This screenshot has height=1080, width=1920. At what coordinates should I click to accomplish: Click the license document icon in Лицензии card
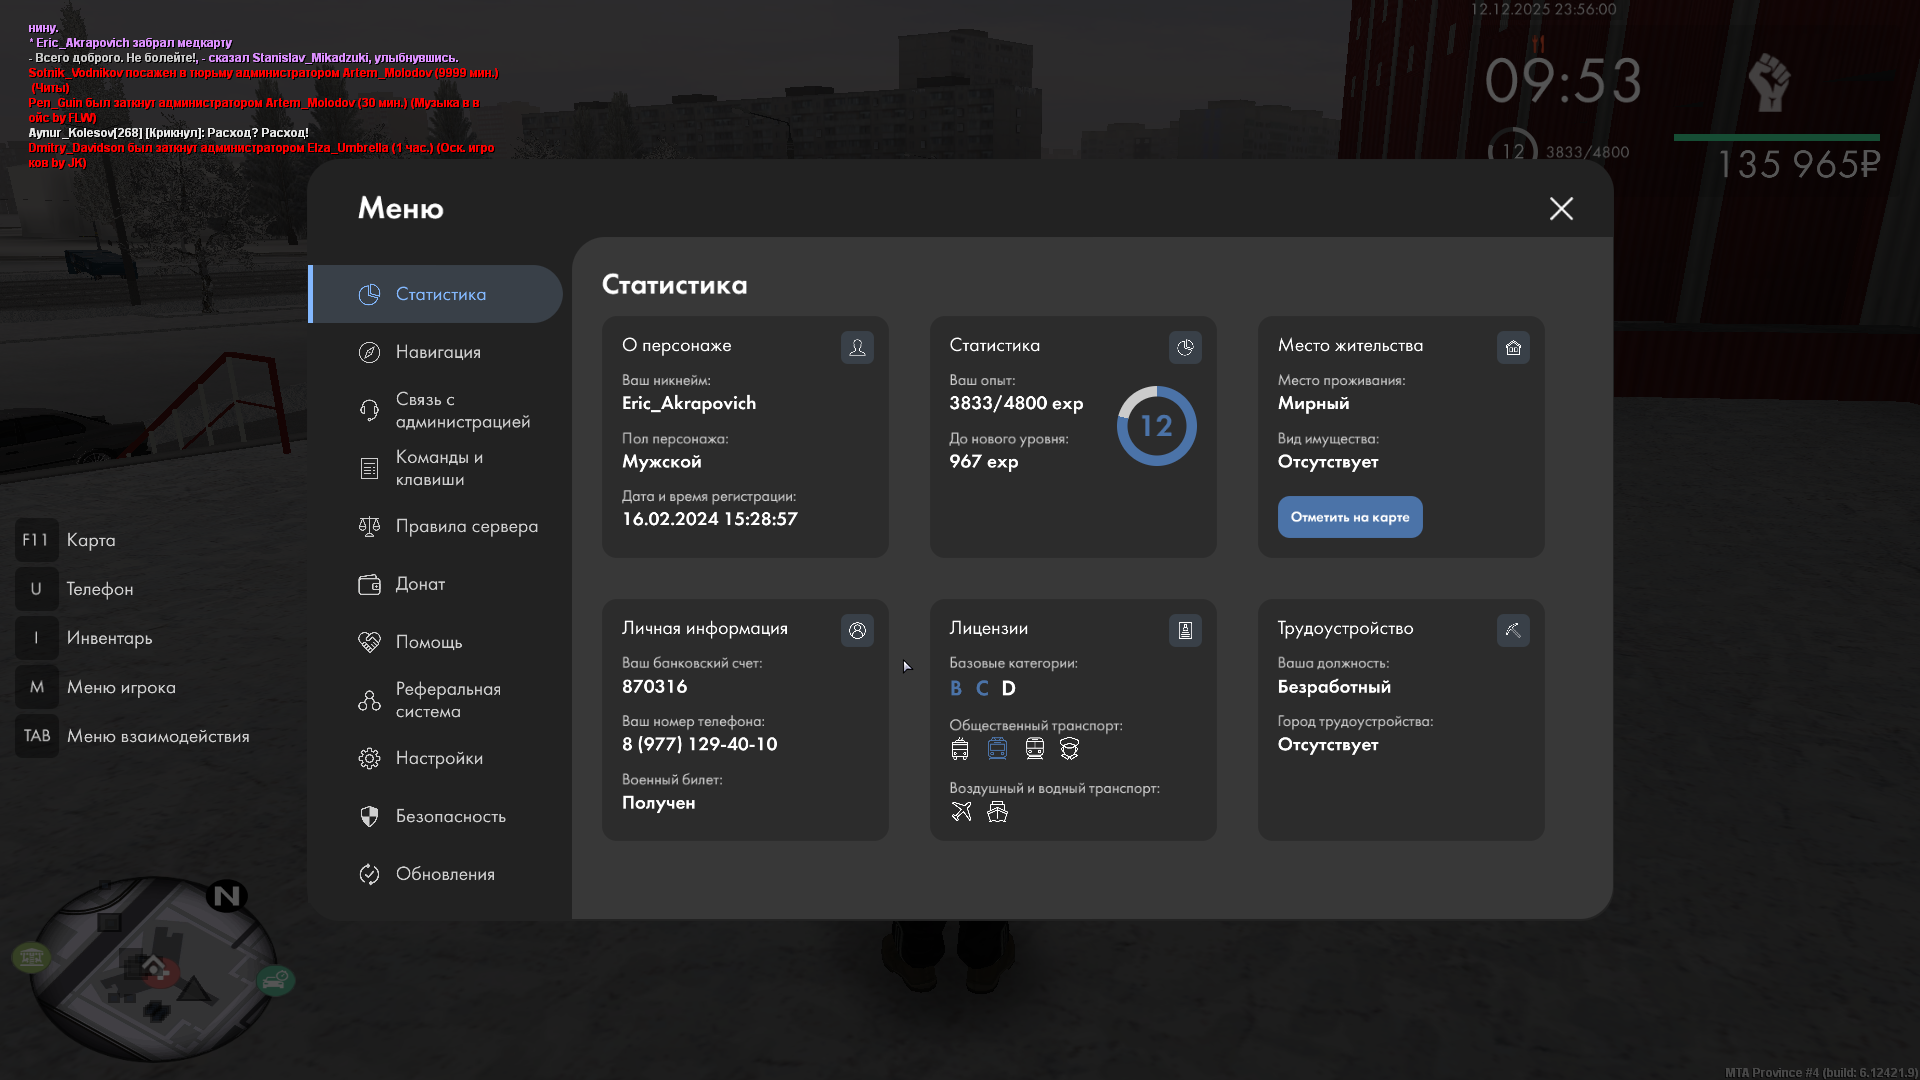tap(1185, 630)
